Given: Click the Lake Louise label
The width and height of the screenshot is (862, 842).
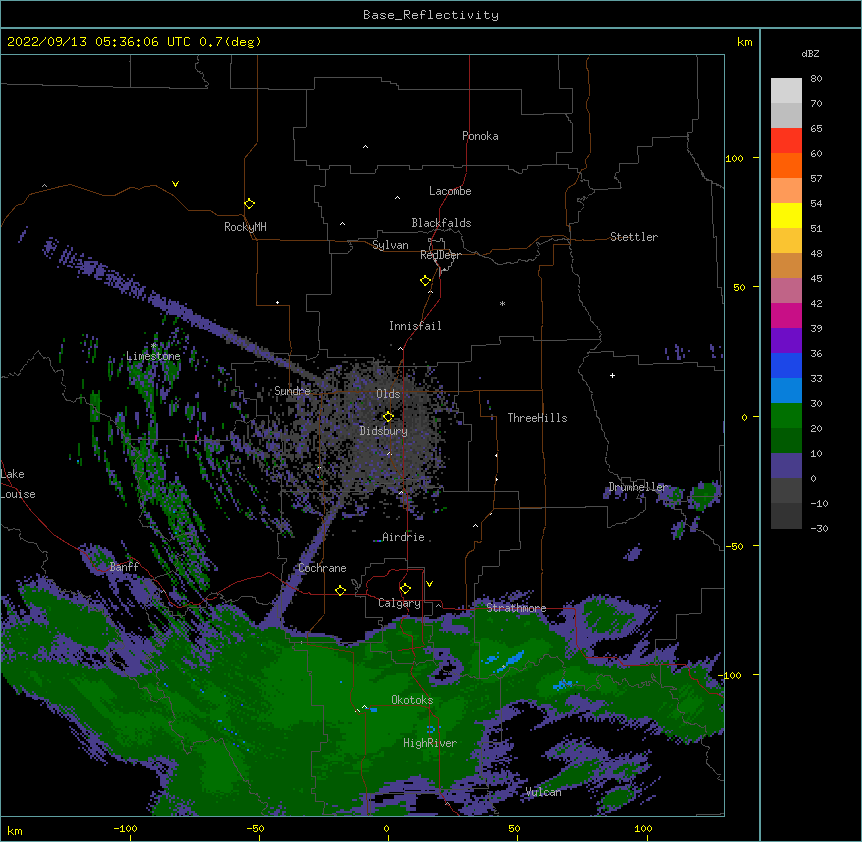Looking at the screenshot, I should point(17,484).
